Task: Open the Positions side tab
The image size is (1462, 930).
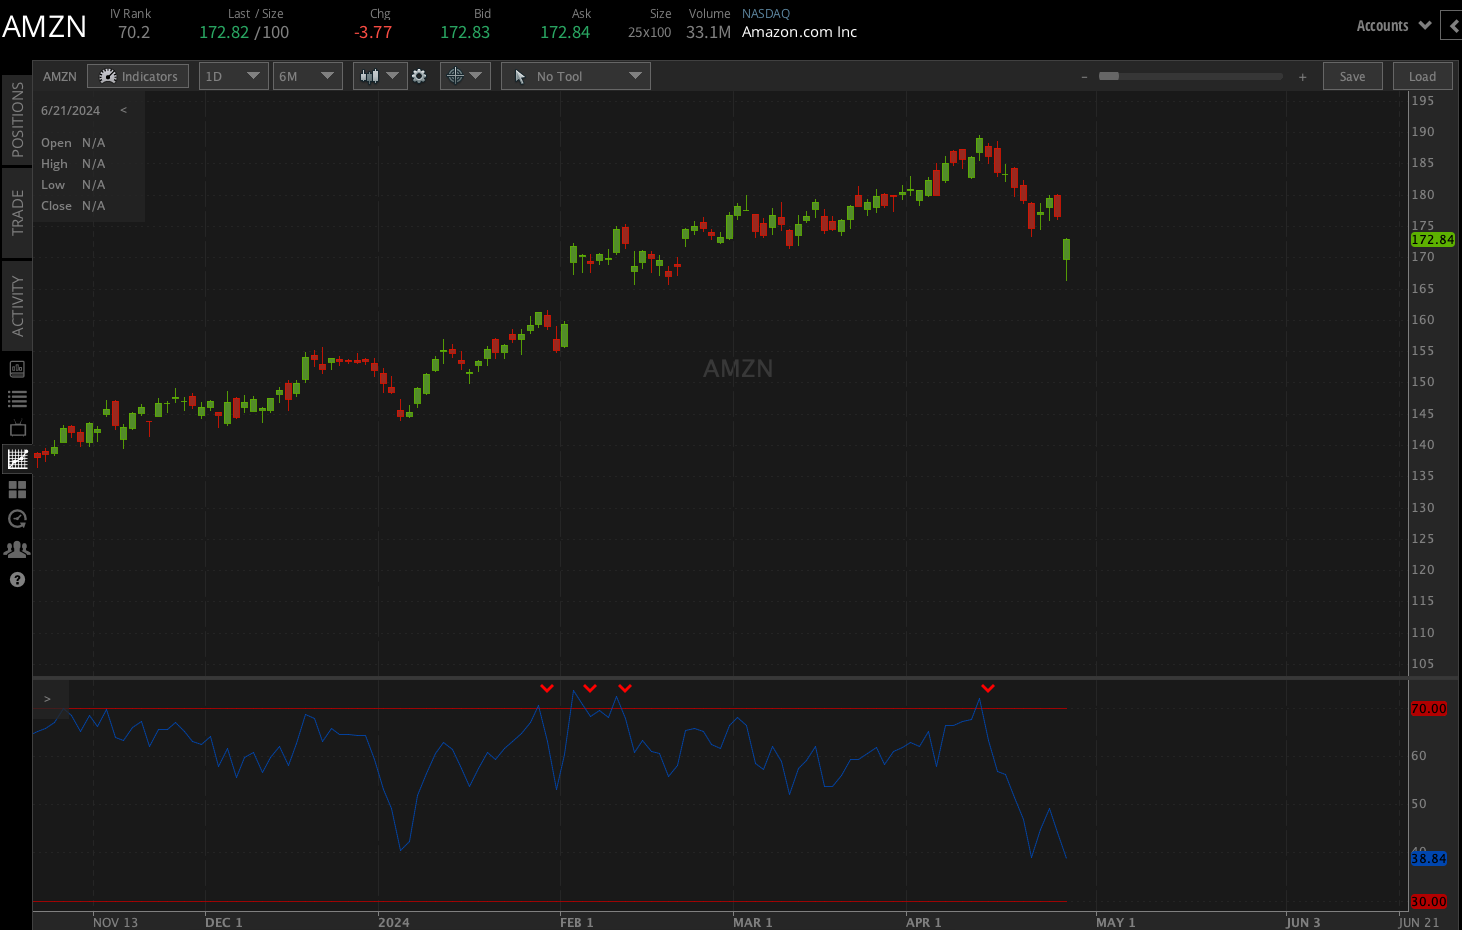Action: click(x=17, y=120)
